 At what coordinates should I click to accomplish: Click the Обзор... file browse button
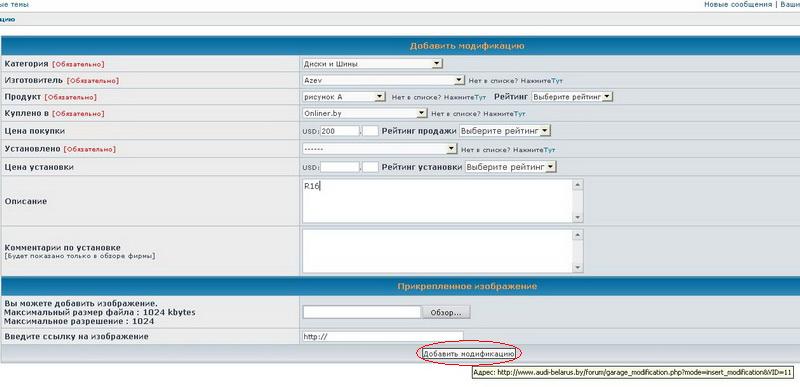tap(446, 312)
